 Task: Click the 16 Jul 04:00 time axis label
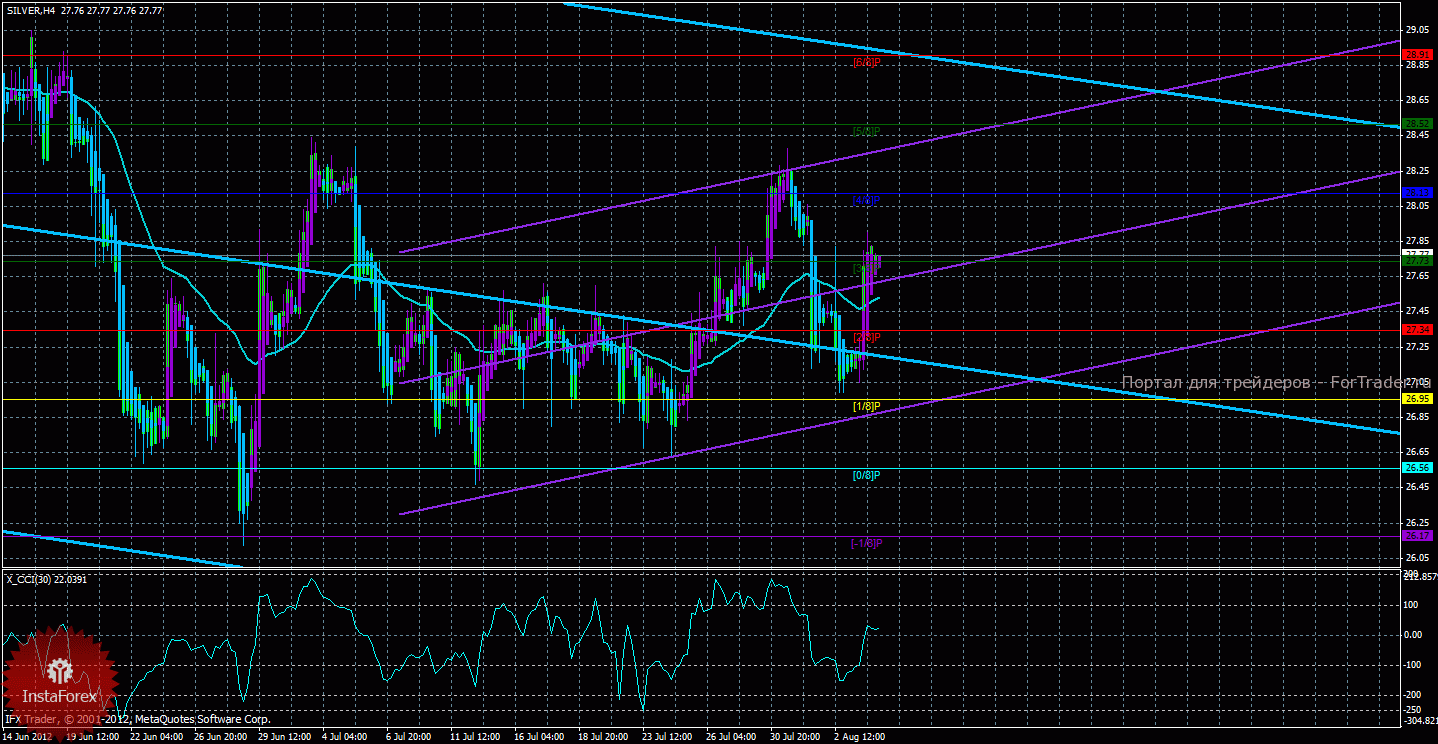click(540, 736)
